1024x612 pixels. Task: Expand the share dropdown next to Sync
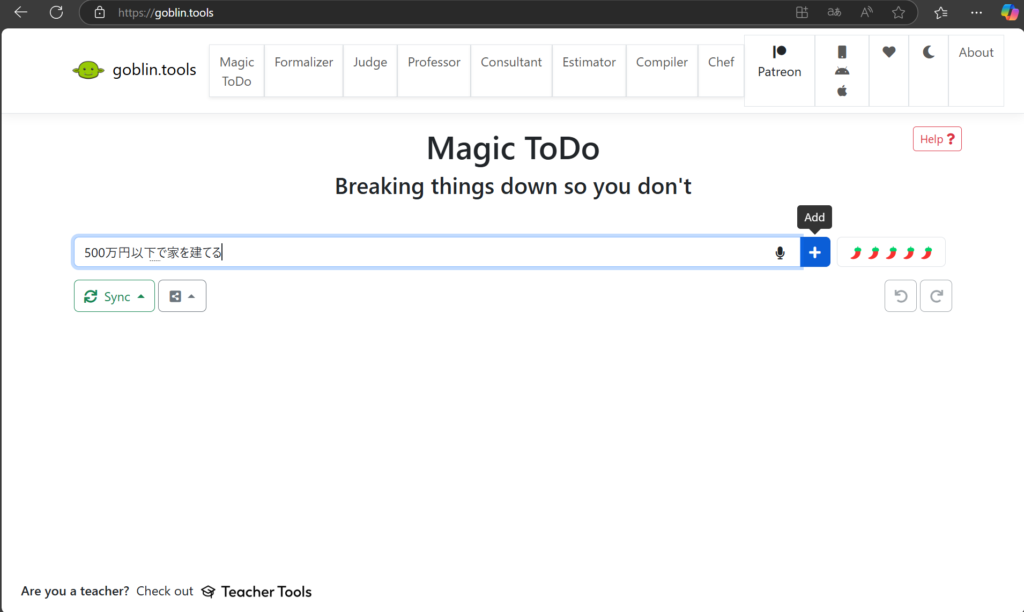pos(182,296)
